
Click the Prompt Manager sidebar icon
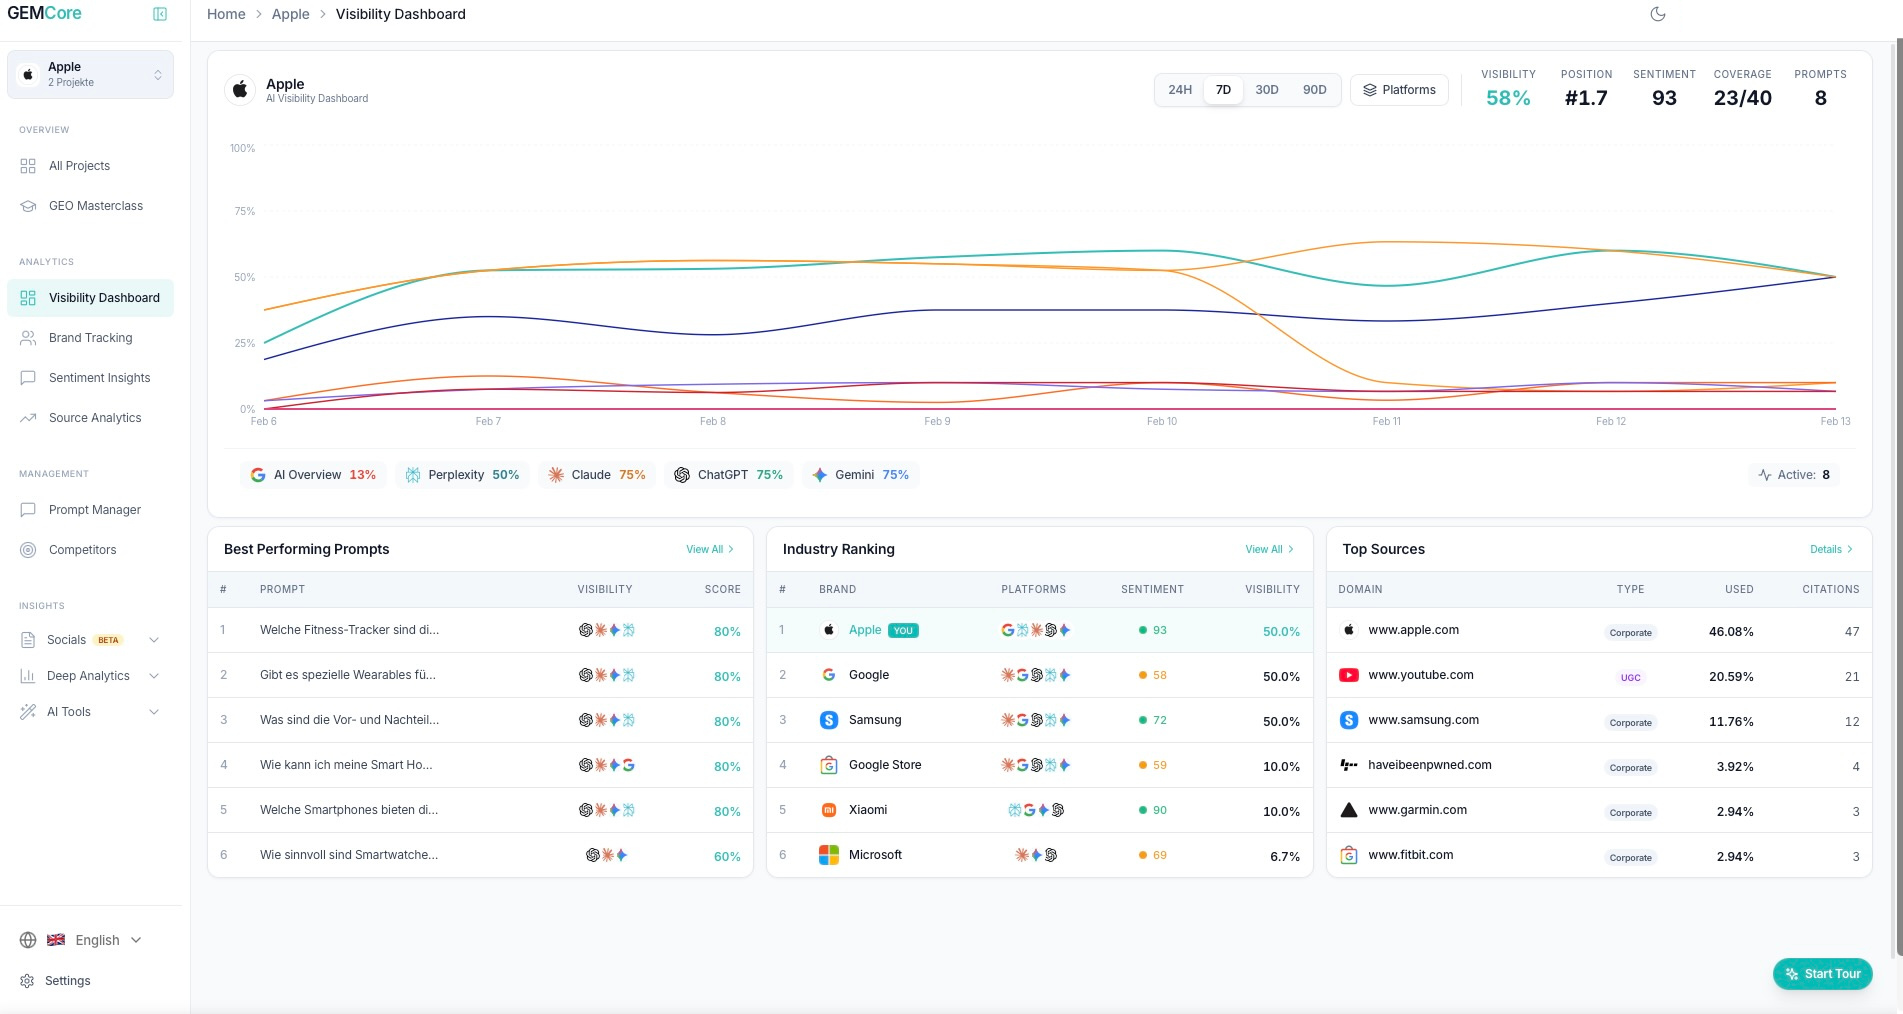pyautogui.click(x=28, y=510)
